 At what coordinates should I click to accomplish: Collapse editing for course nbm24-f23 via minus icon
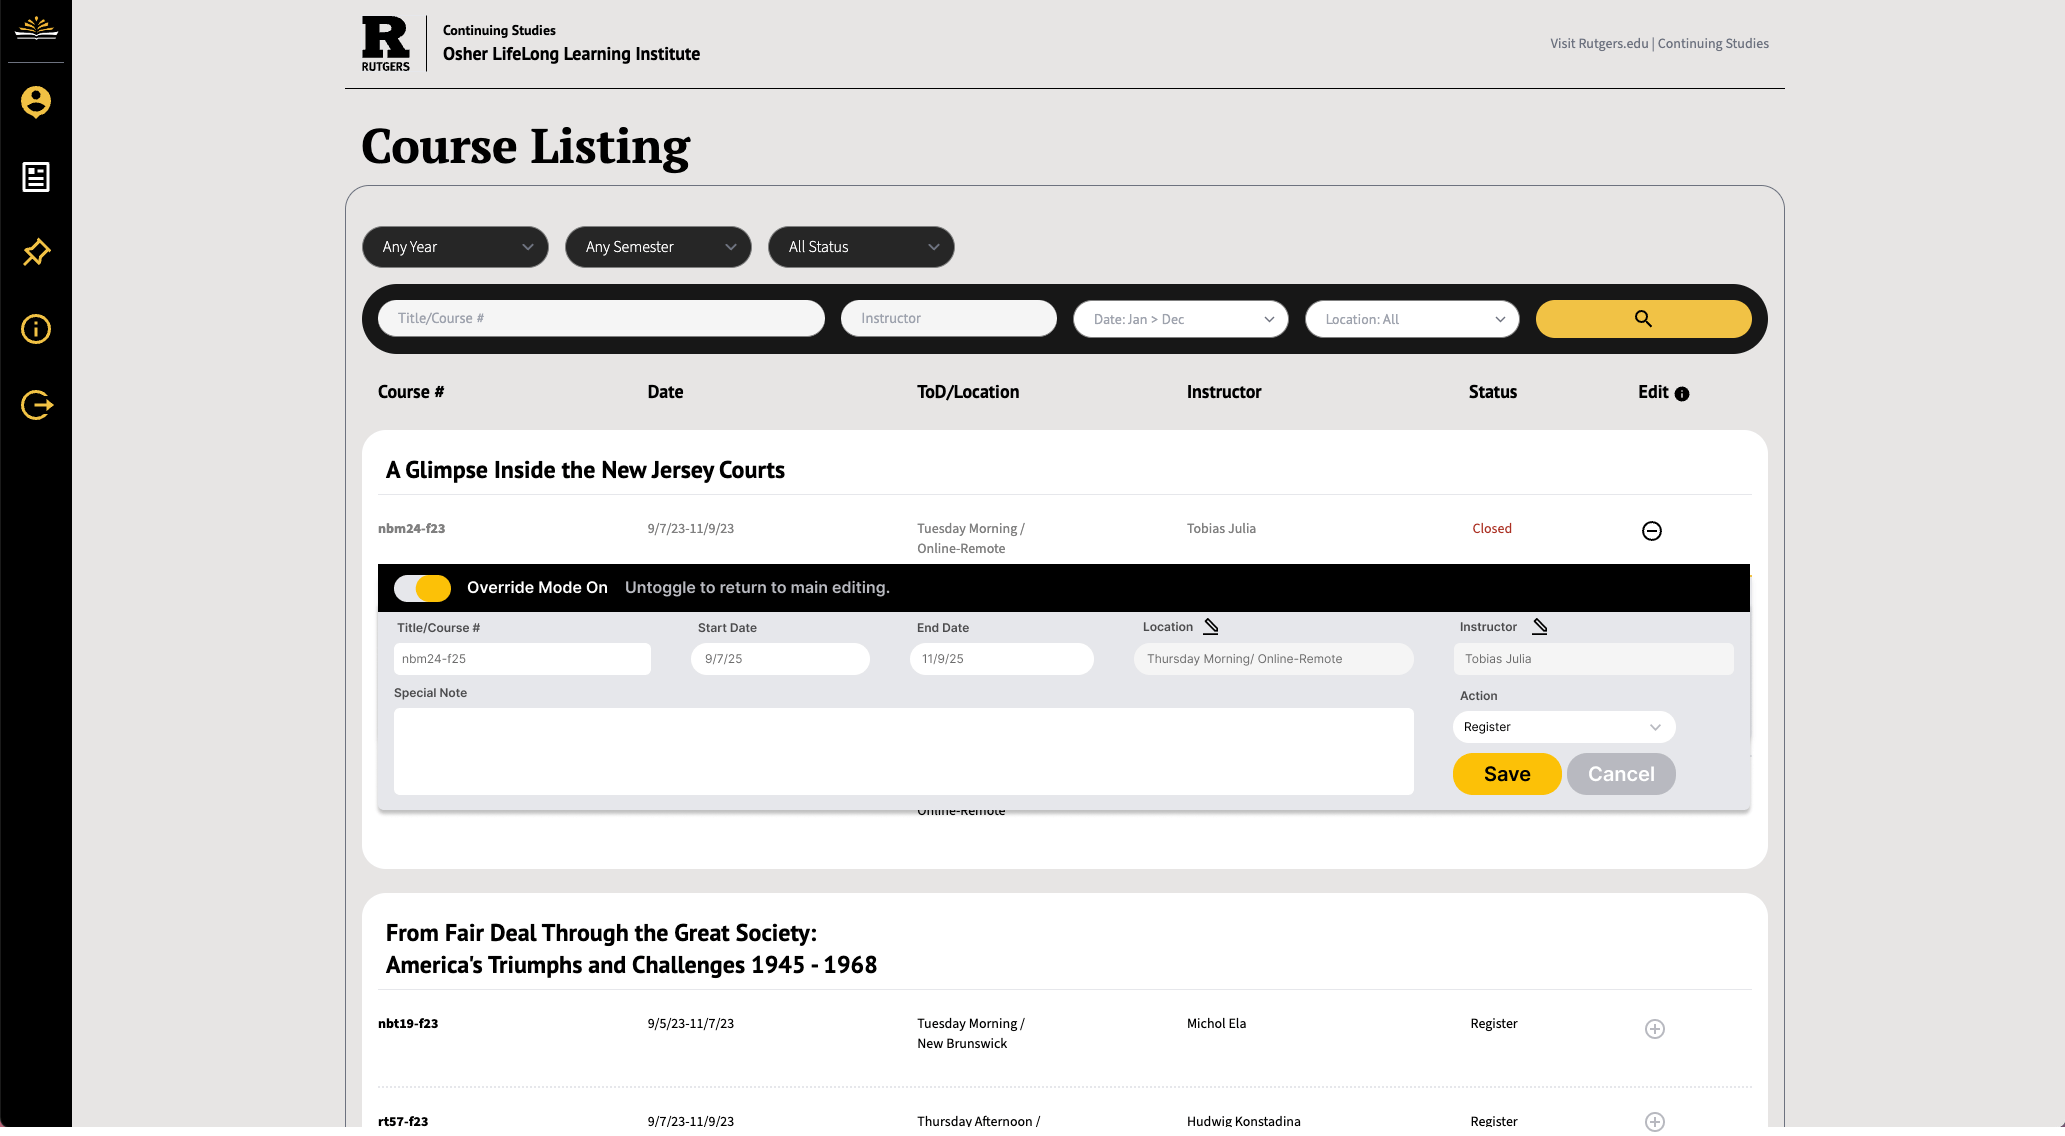coord(1651,531)
